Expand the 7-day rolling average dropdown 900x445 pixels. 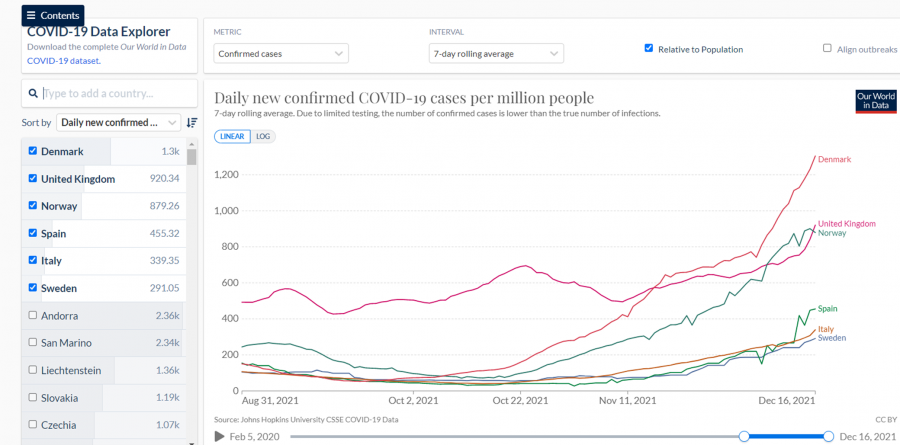coord(495,53)
